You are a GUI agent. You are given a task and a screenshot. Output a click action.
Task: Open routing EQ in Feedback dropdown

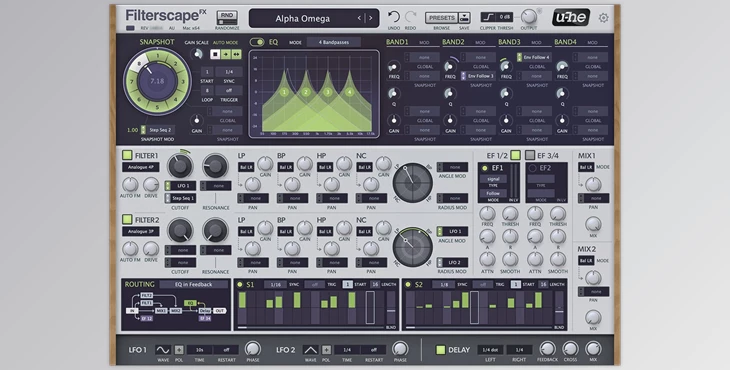pyautogui.click(x=194, y=284)
